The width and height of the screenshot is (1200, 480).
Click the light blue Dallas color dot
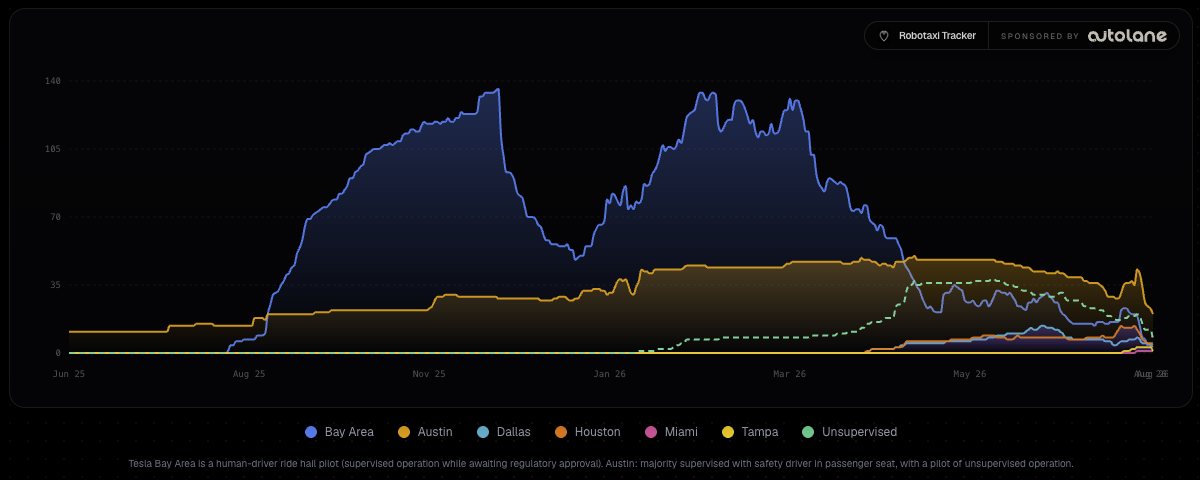click(483, 432)
